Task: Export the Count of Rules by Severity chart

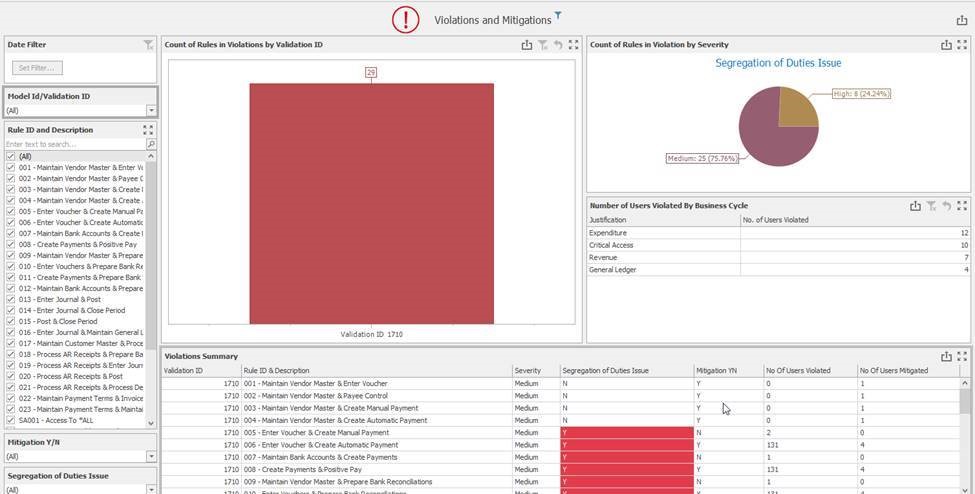Action: (946, 45)
